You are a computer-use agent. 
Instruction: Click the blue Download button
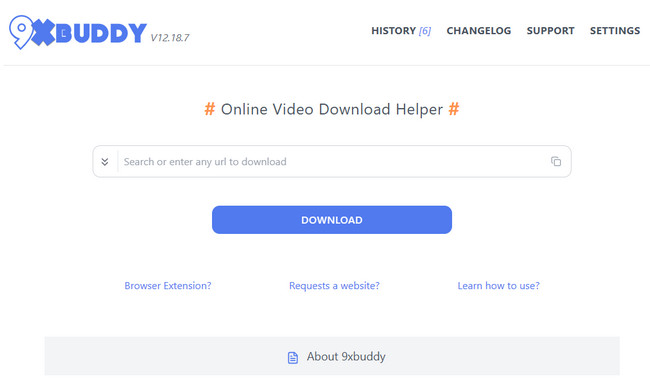332,220
